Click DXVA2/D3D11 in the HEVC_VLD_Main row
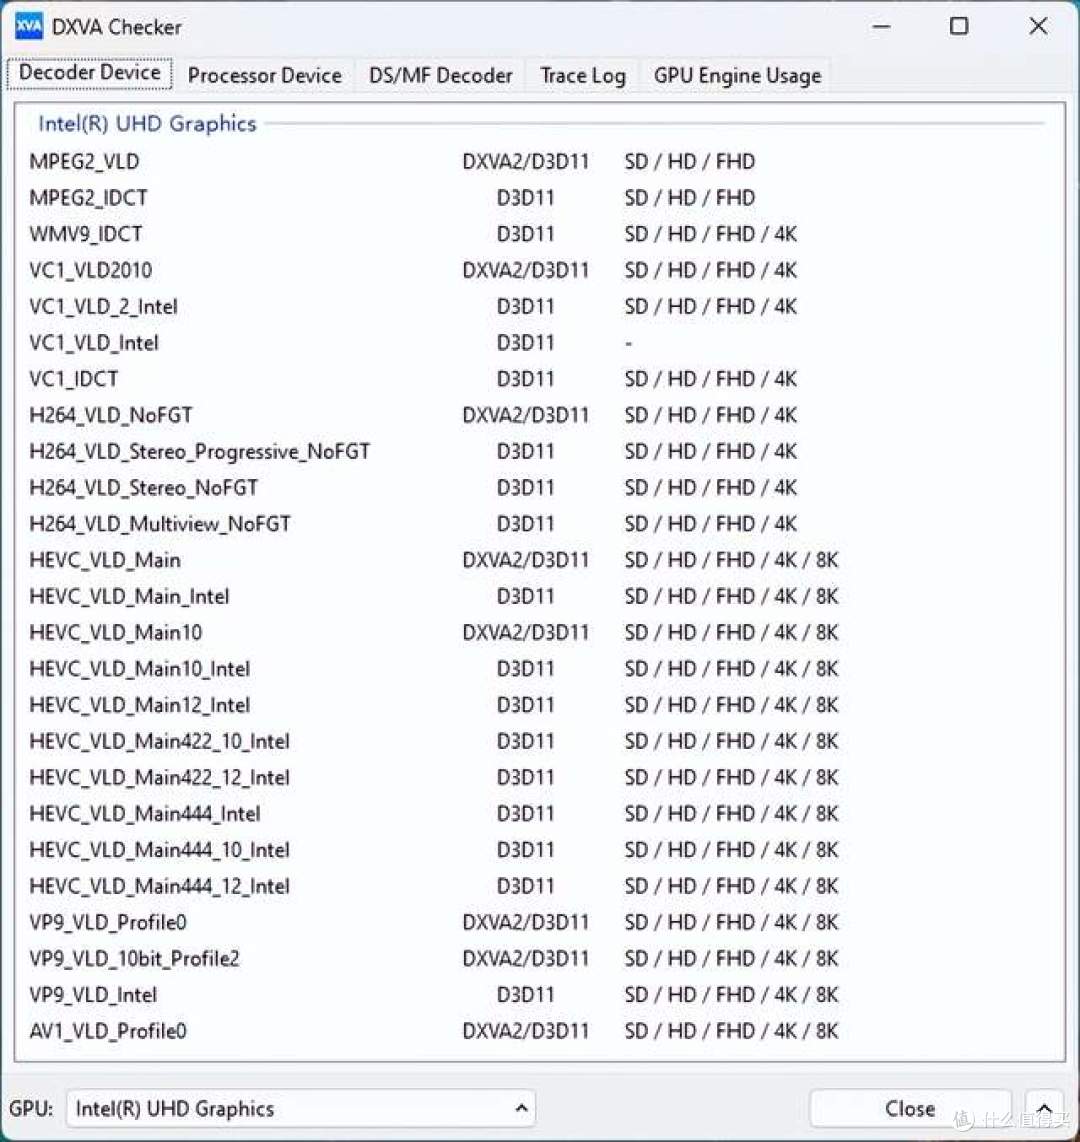 (525, 560)
